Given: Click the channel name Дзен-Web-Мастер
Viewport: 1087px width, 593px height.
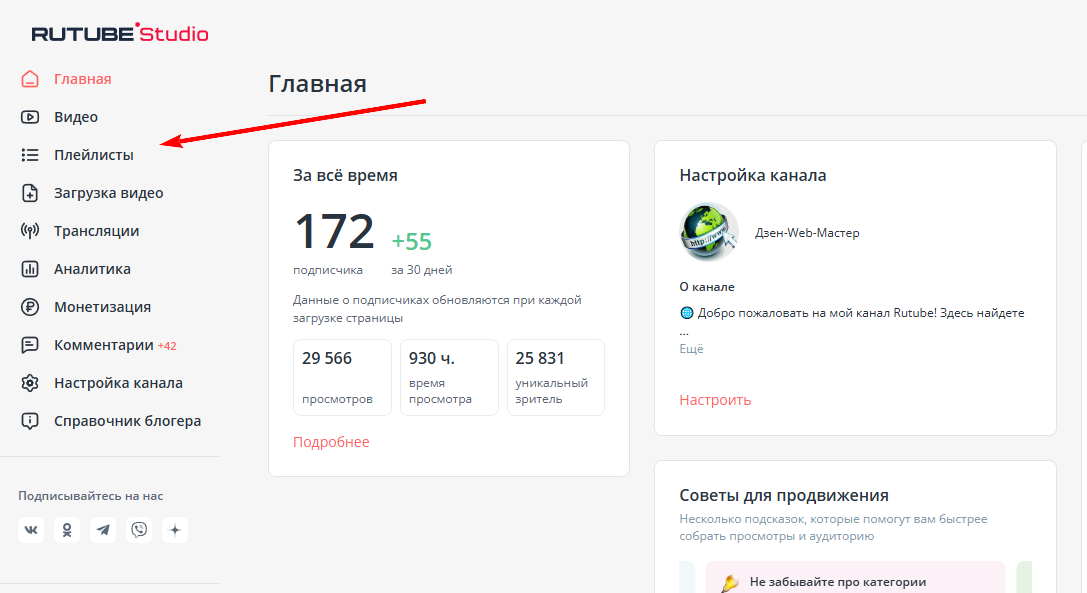Looking at the screenshot, I should pos(807,233).
